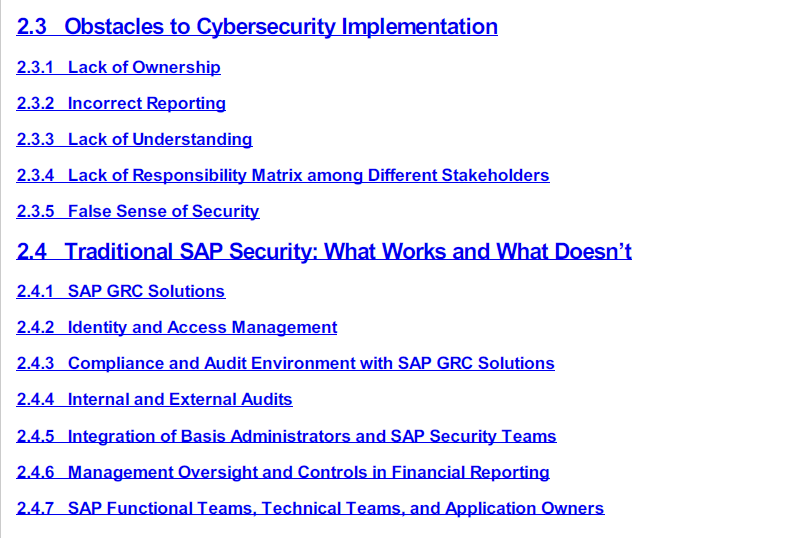The height and width of the screenshot is (538, 796).
Task: Go to SAP GRC Solutions section
Action: tap(146, 292)
